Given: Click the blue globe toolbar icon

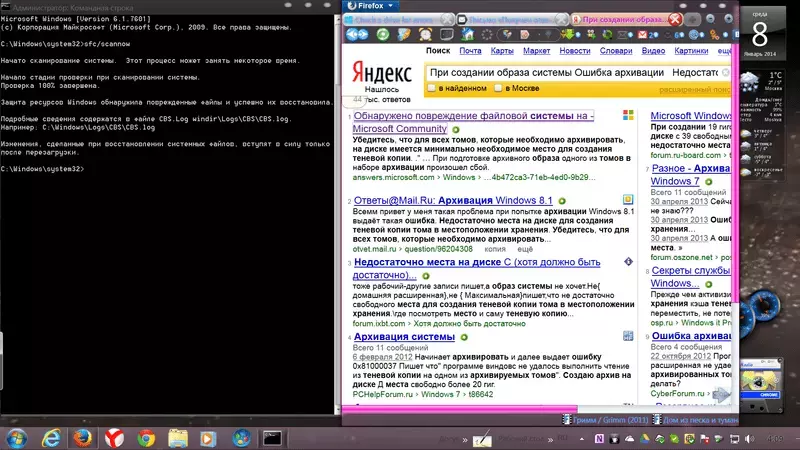Looking at the screenshot, I should point(694,35).
